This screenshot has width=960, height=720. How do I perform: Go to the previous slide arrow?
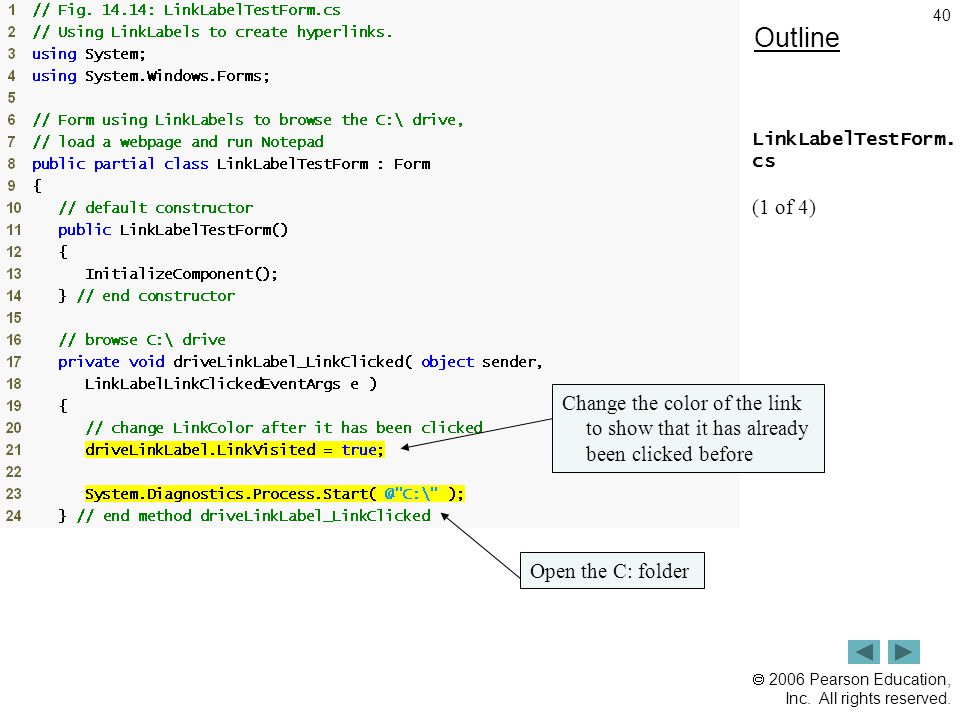(x=863, y=652)
